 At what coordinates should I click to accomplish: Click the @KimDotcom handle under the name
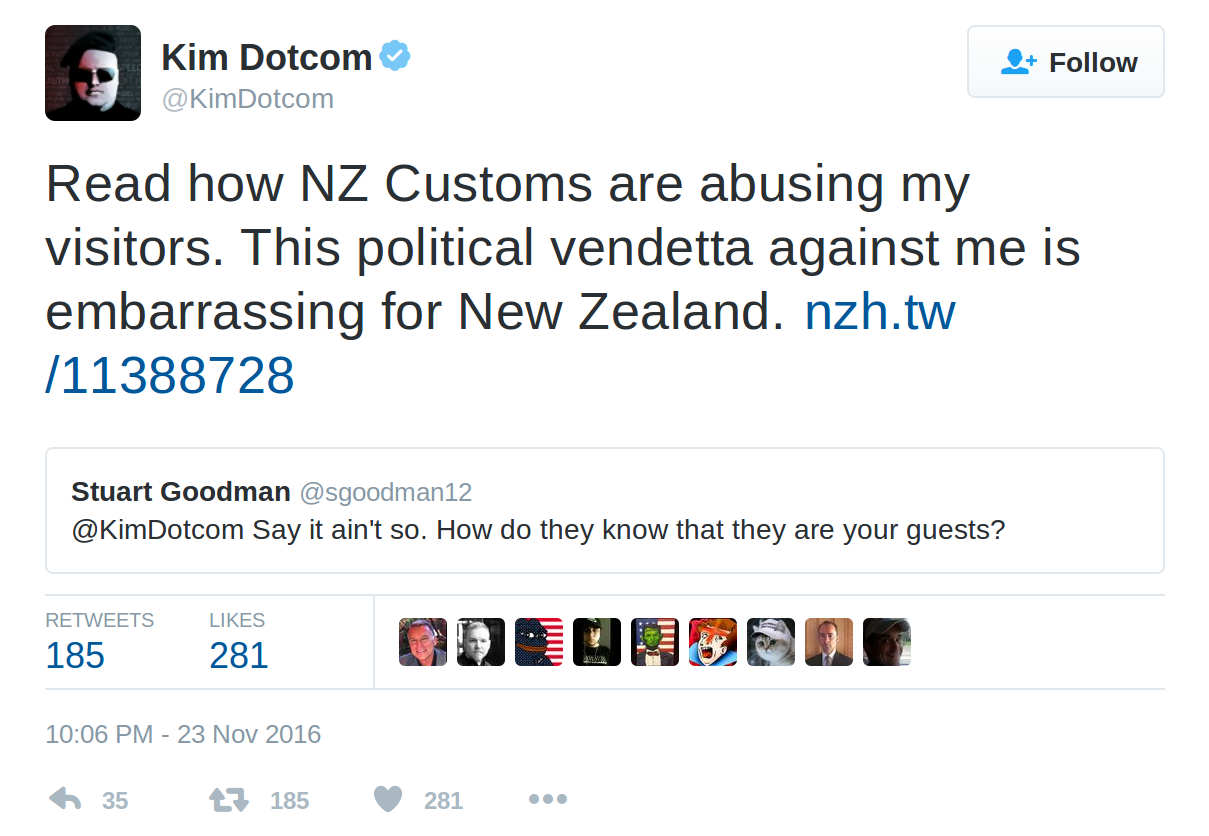coord(247,99)
